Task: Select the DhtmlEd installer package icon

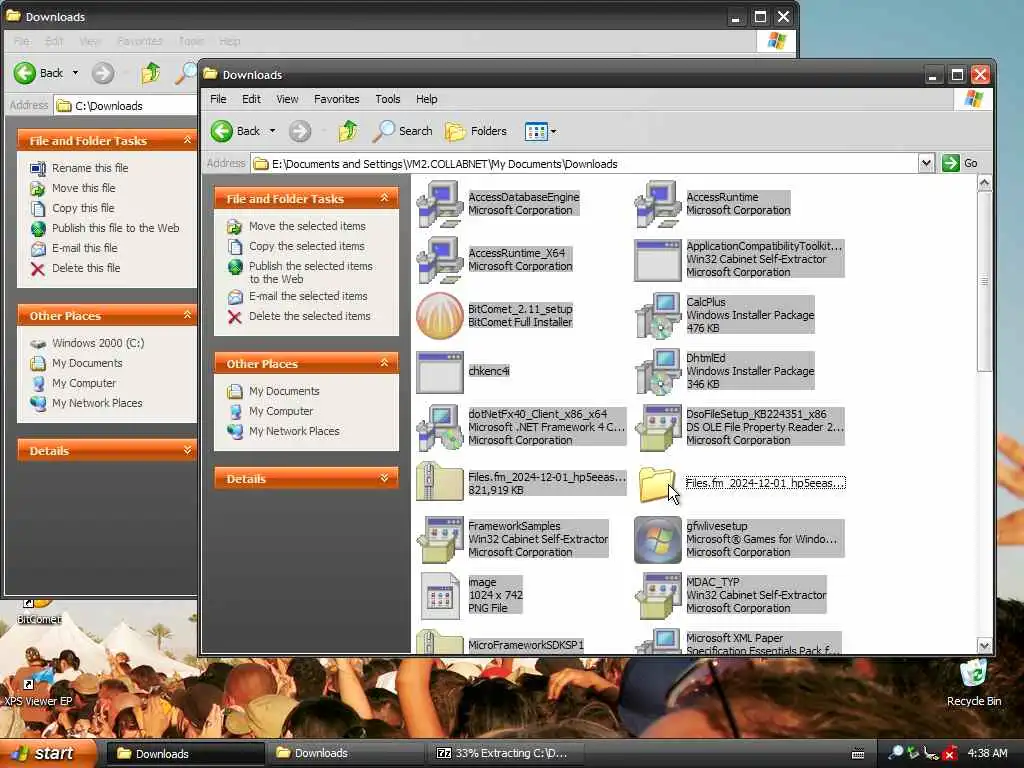Action: click(658, 372)
